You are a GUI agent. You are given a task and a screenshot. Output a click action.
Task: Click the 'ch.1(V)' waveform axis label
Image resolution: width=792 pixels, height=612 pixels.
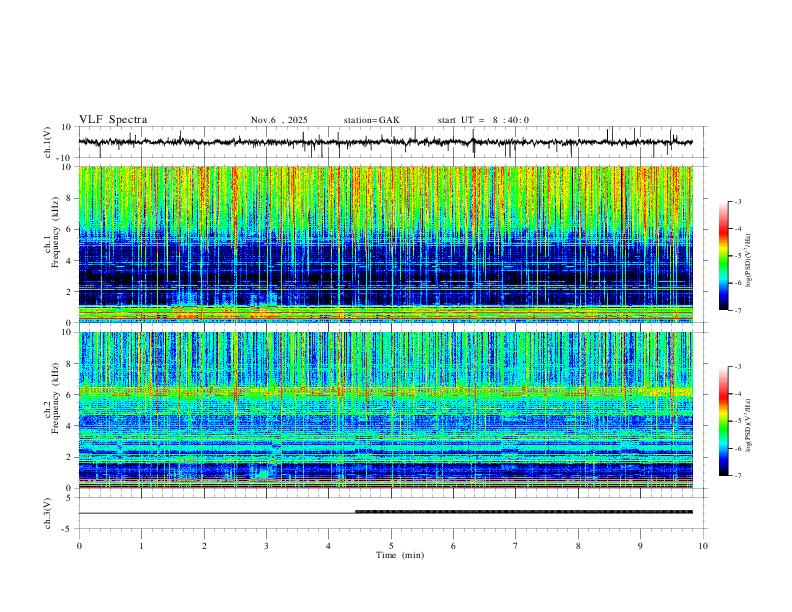pos(48,142)
